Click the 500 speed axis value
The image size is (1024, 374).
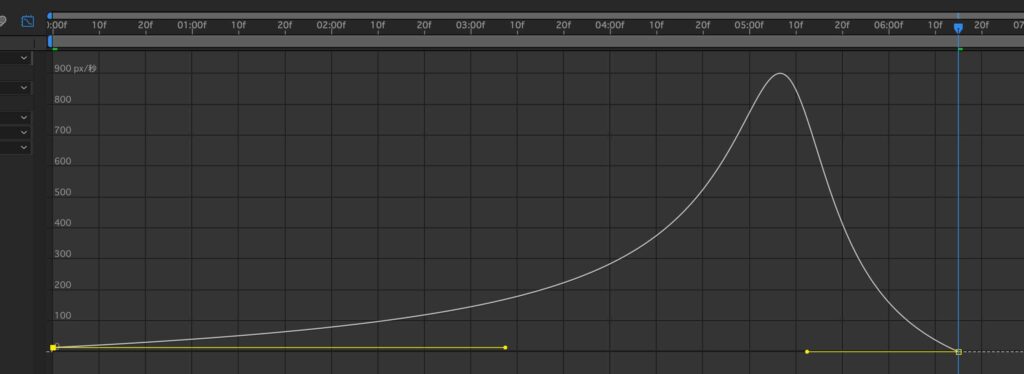(x=63, y=193)
